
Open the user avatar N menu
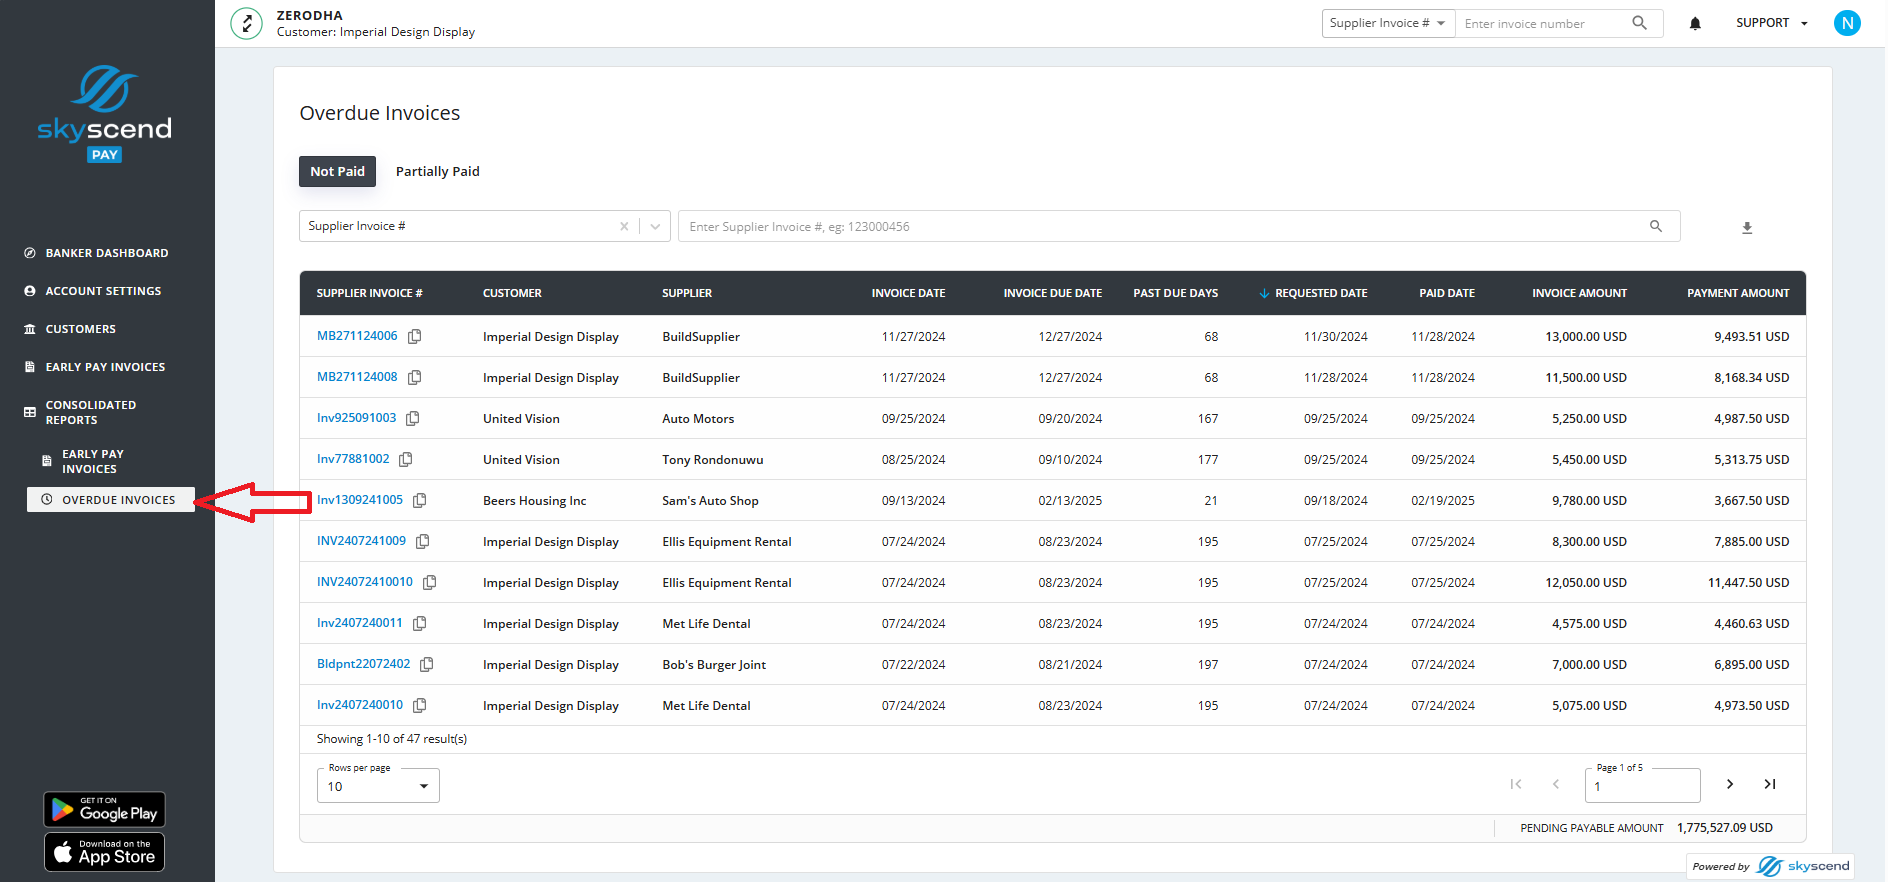1847,23
